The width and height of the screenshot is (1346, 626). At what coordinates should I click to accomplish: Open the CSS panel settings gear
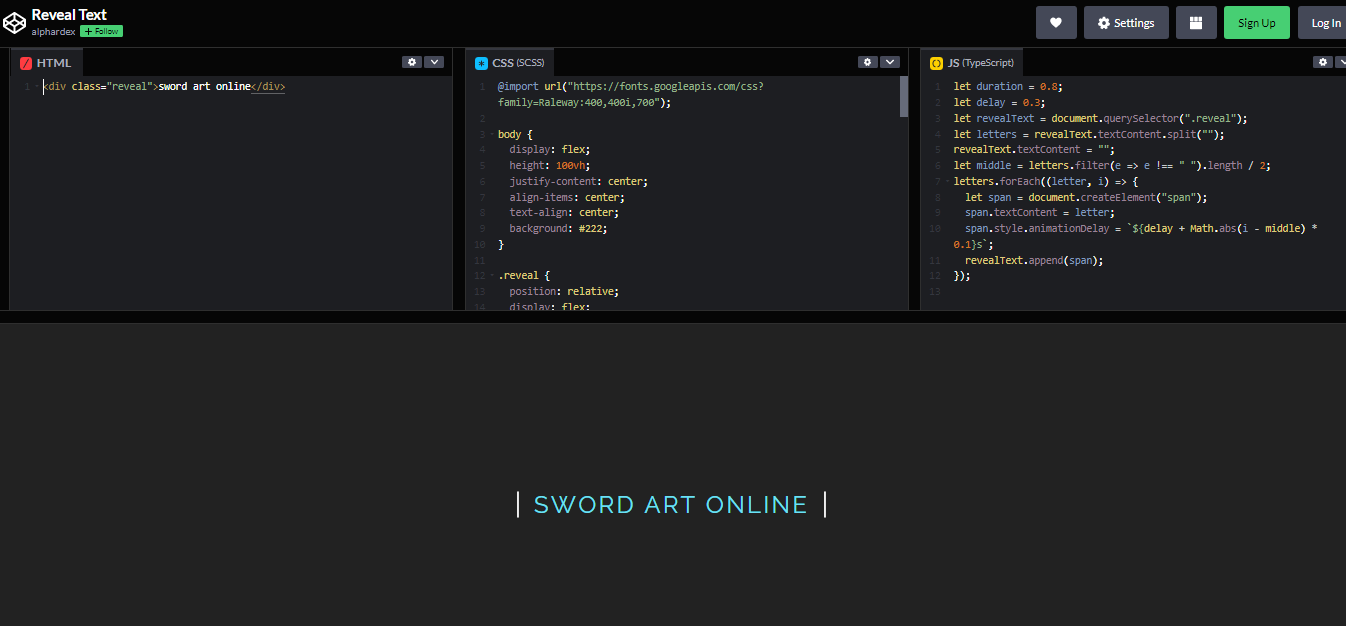click(x=867, y=61)
